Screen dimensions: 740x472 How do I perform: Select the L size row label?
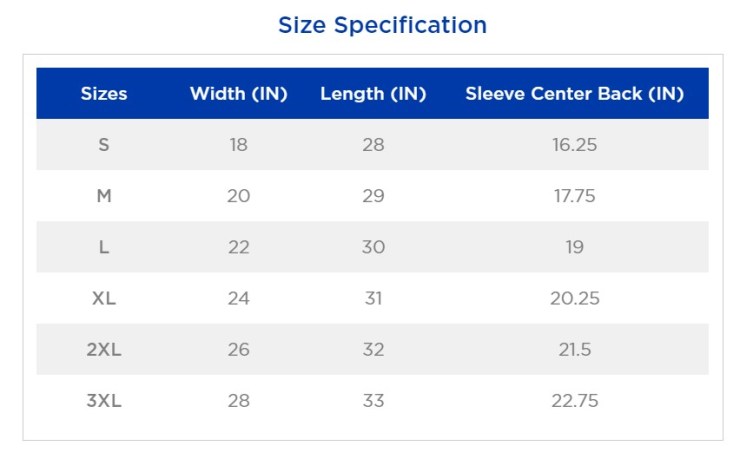[x=104, y=247]
